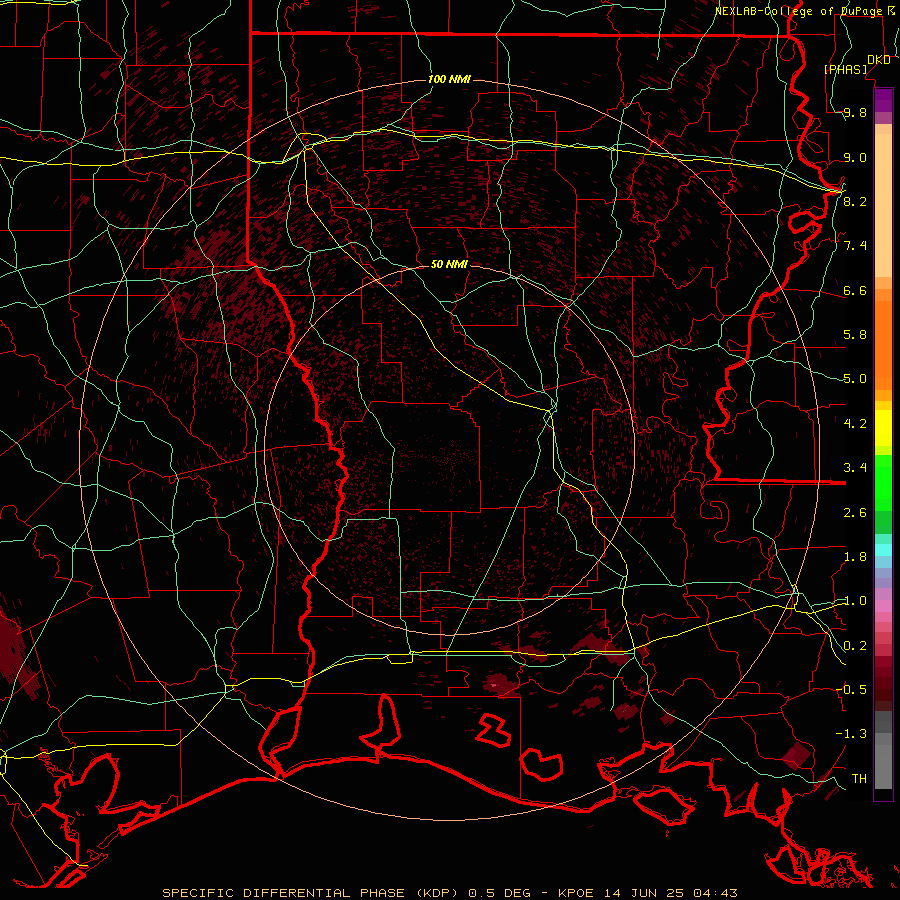
Task: Select the 1.0 scale value
Action: pyautogui.click(x=855, y=601)
